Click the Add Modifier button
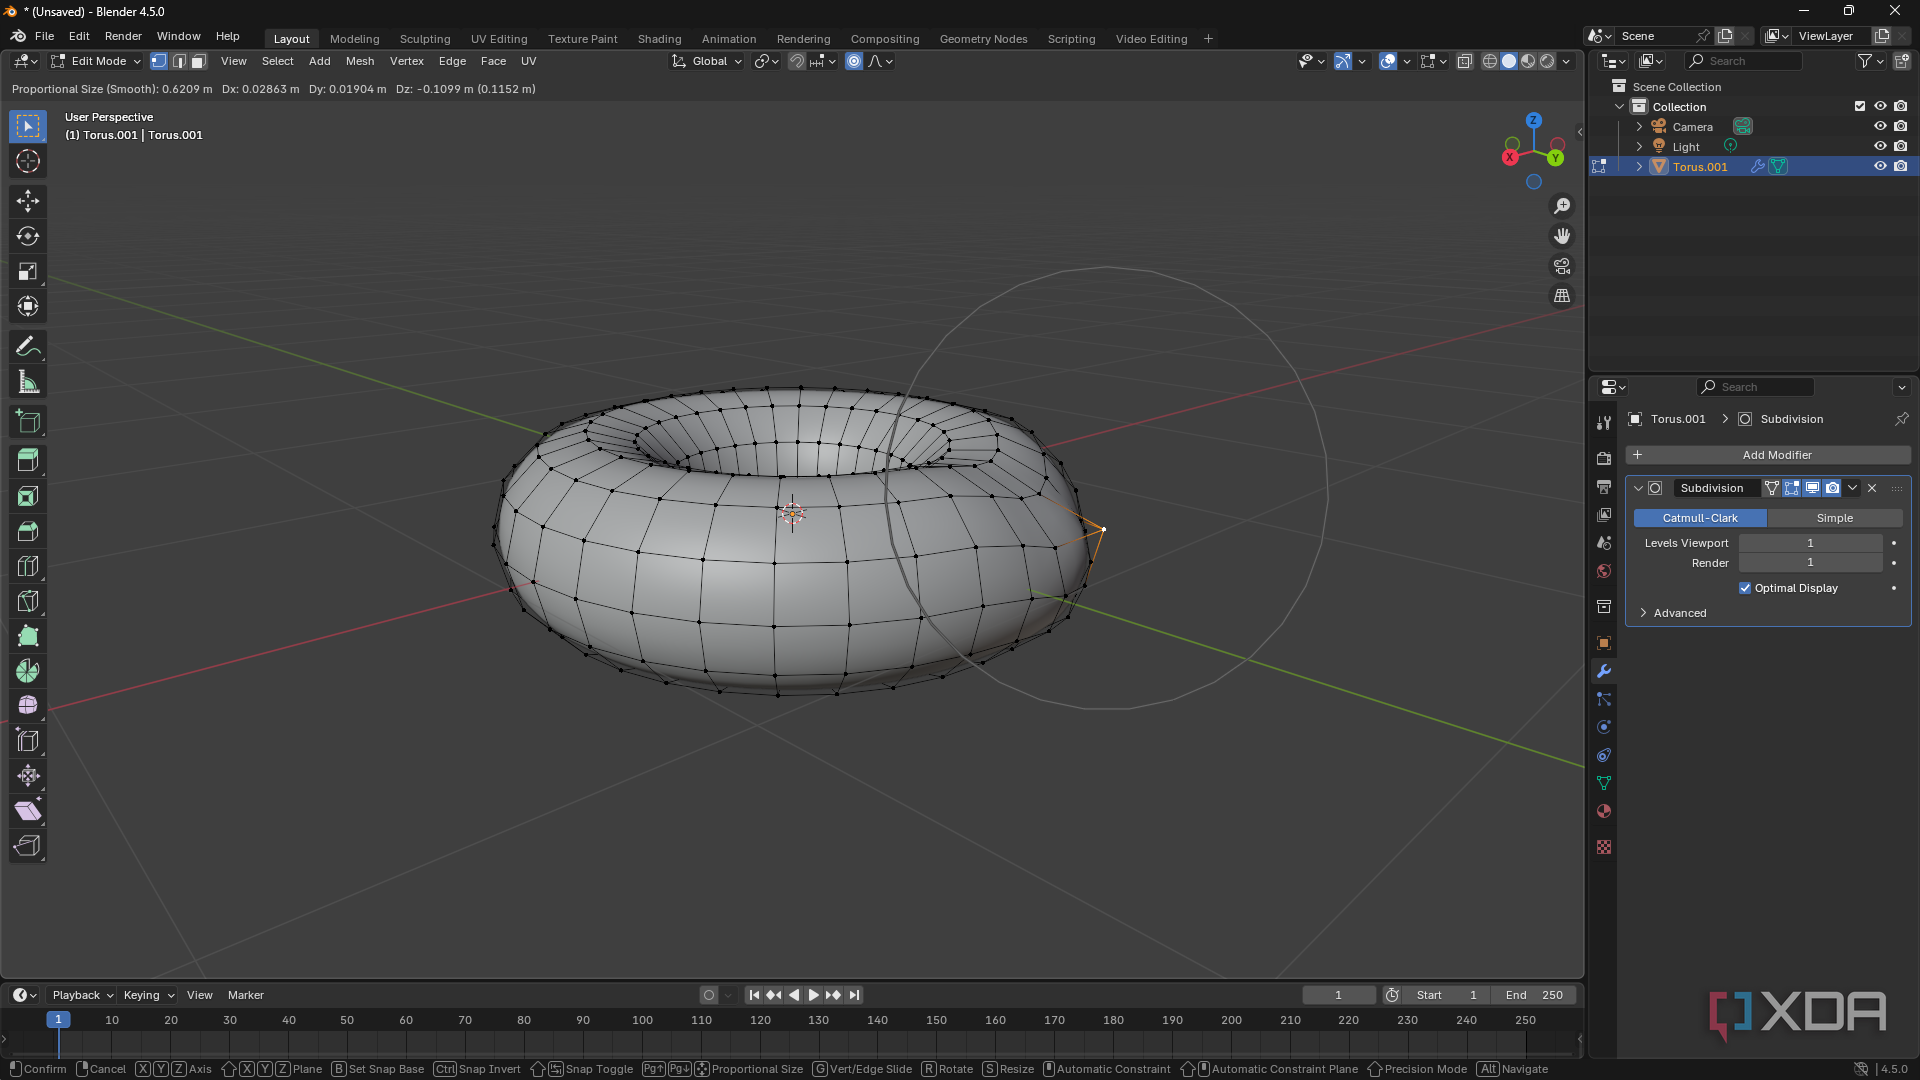The height and width of the screenshot is (1080, 1920). coord(1768,455)
